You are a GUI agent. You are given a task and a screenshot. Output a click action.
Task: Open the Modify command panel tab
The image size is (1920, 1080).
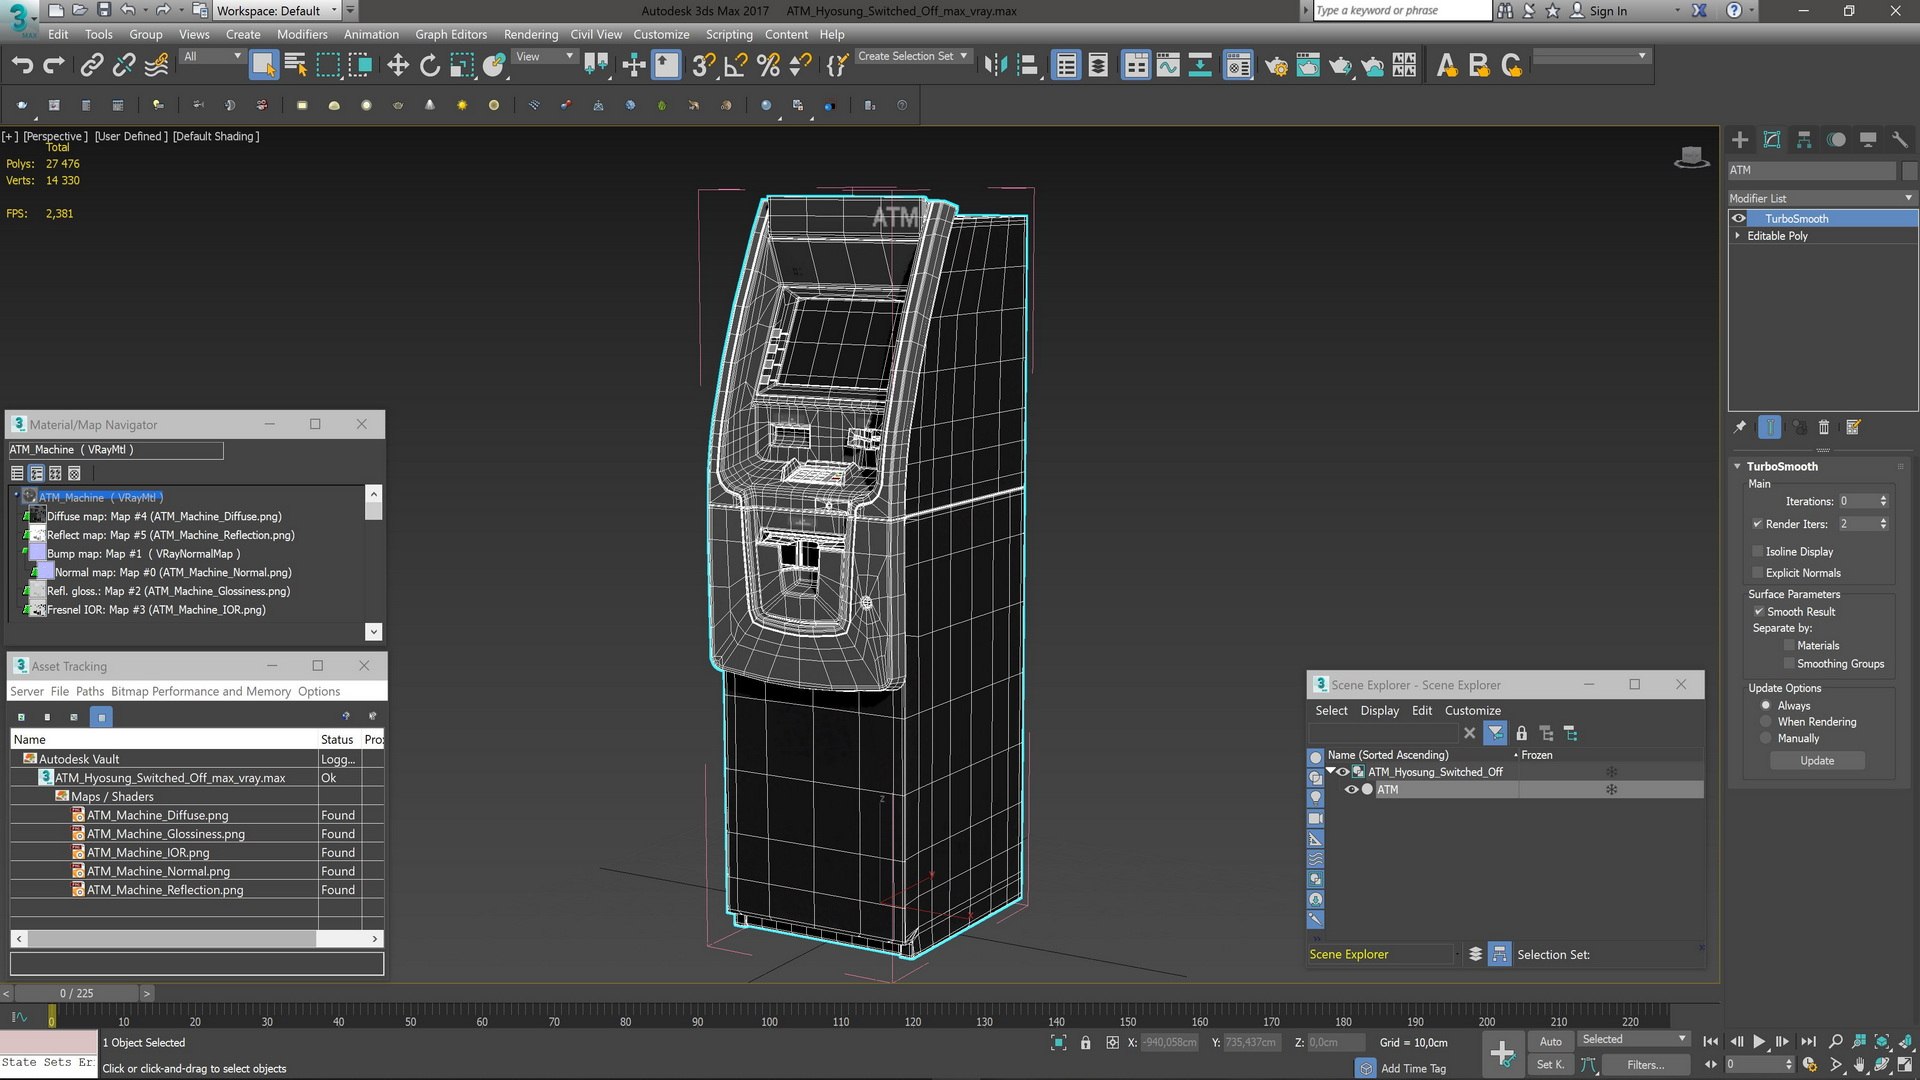point(1772,140)
